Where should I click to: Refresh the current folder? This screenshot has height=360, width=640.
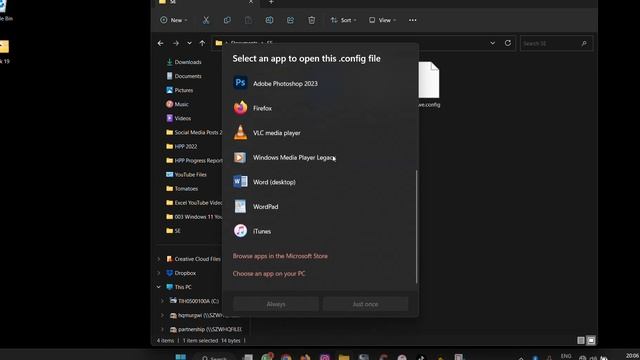[508, 43]
